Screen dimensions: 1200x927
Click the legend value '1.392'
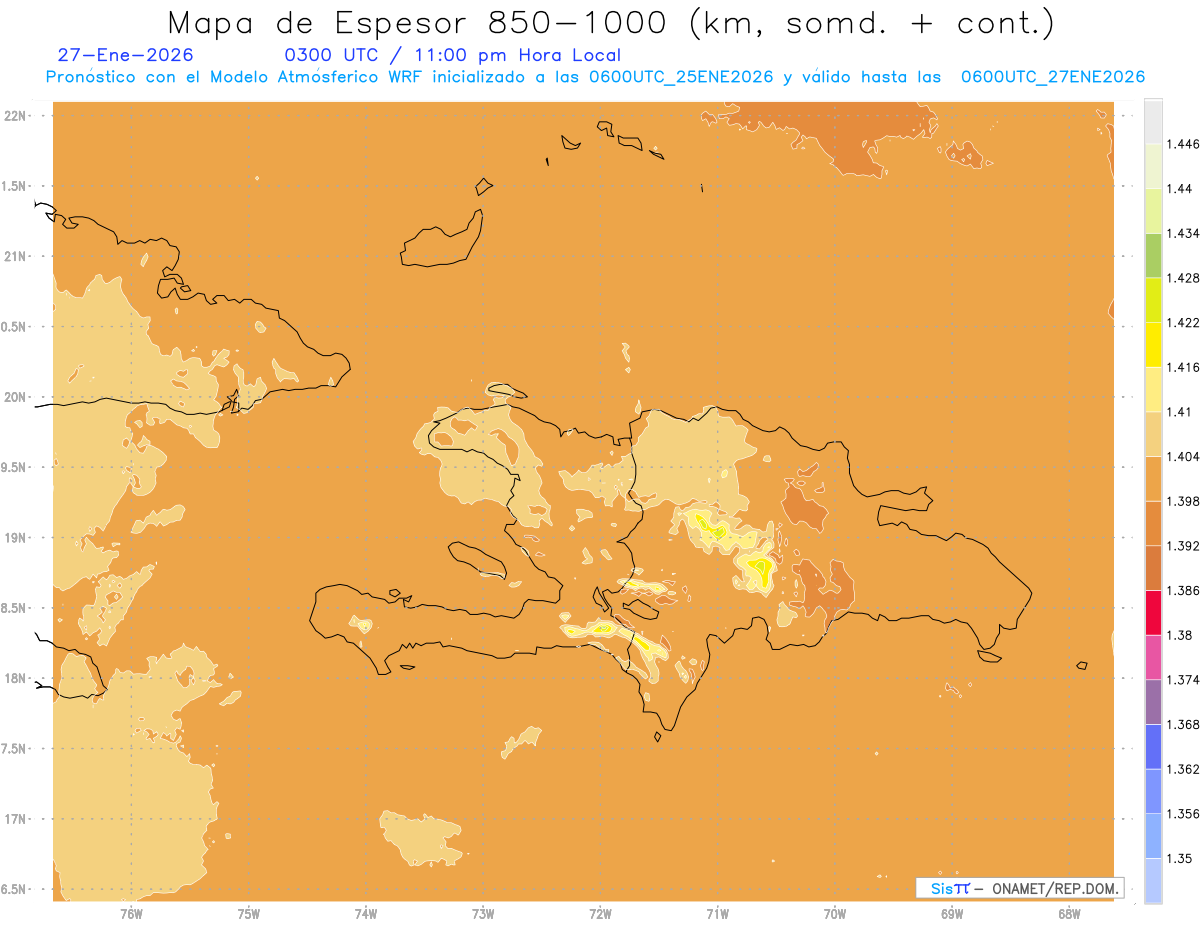1183,546
